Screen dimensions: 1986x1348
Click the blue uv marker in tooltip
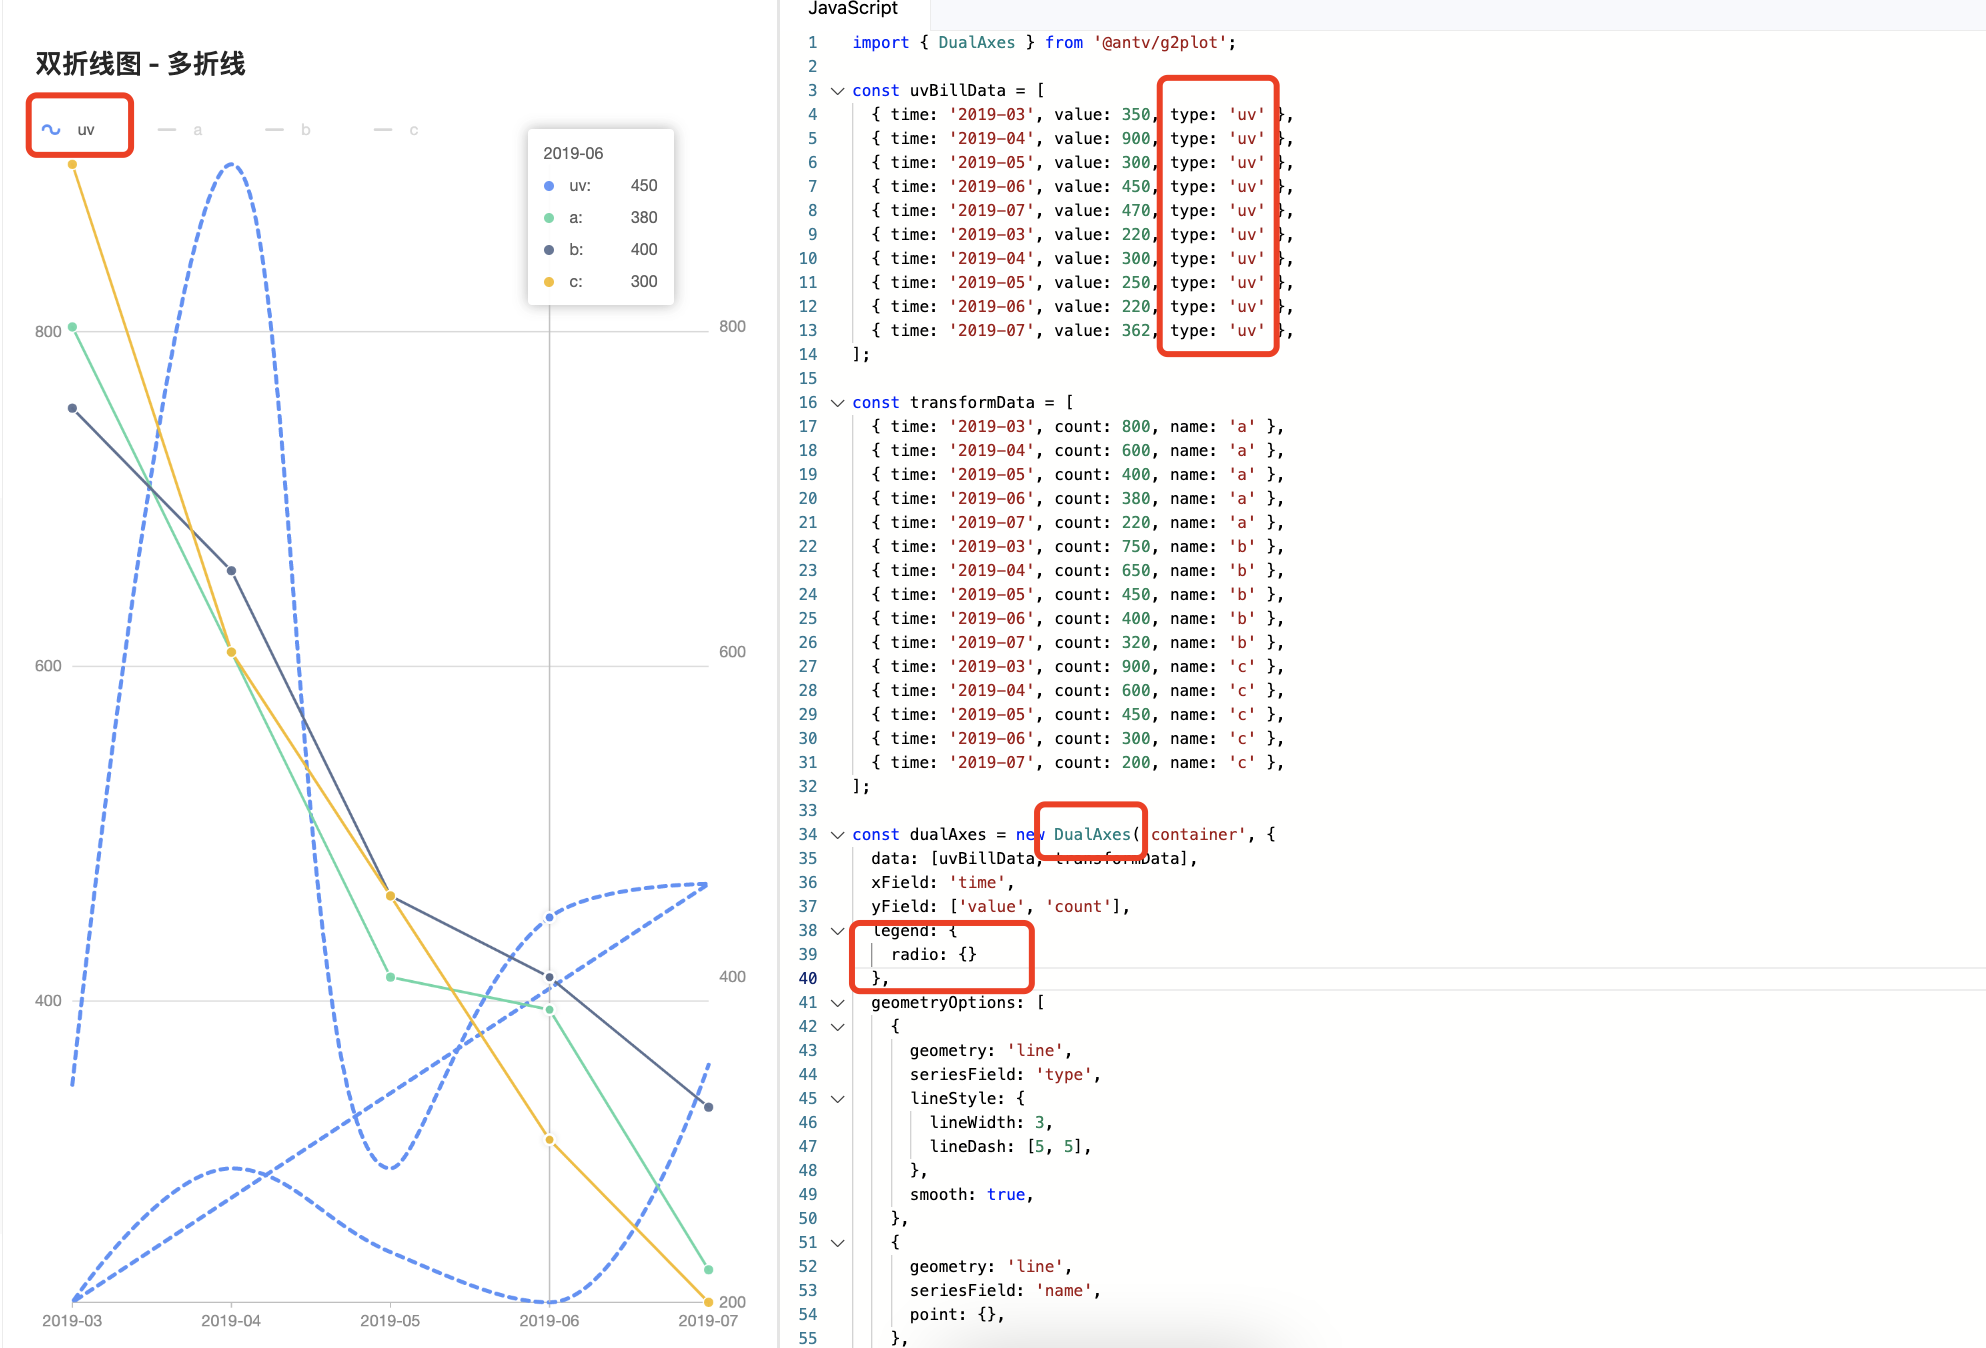pos(549,186)
